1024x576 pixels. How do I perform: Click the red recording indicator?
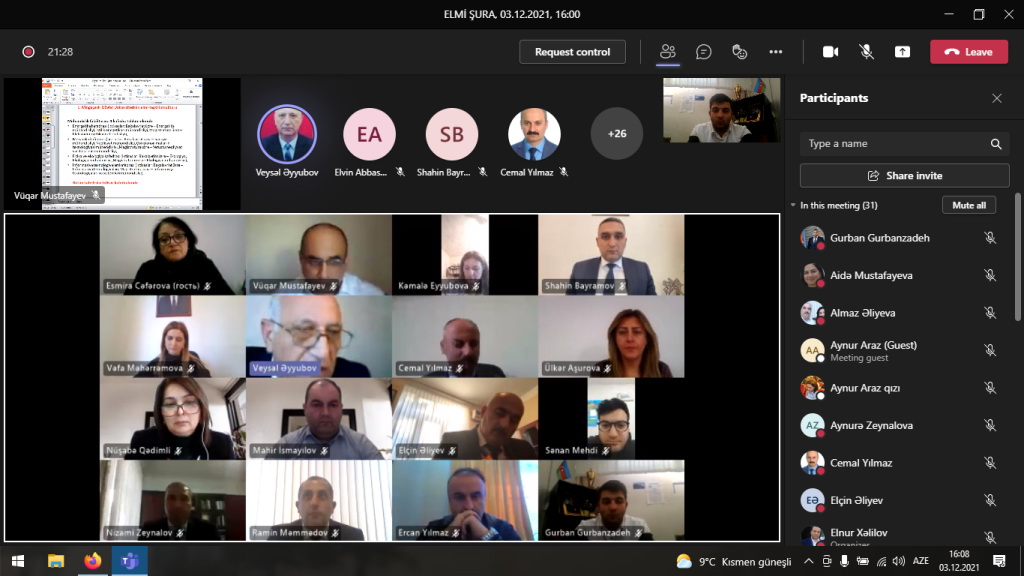28,52
